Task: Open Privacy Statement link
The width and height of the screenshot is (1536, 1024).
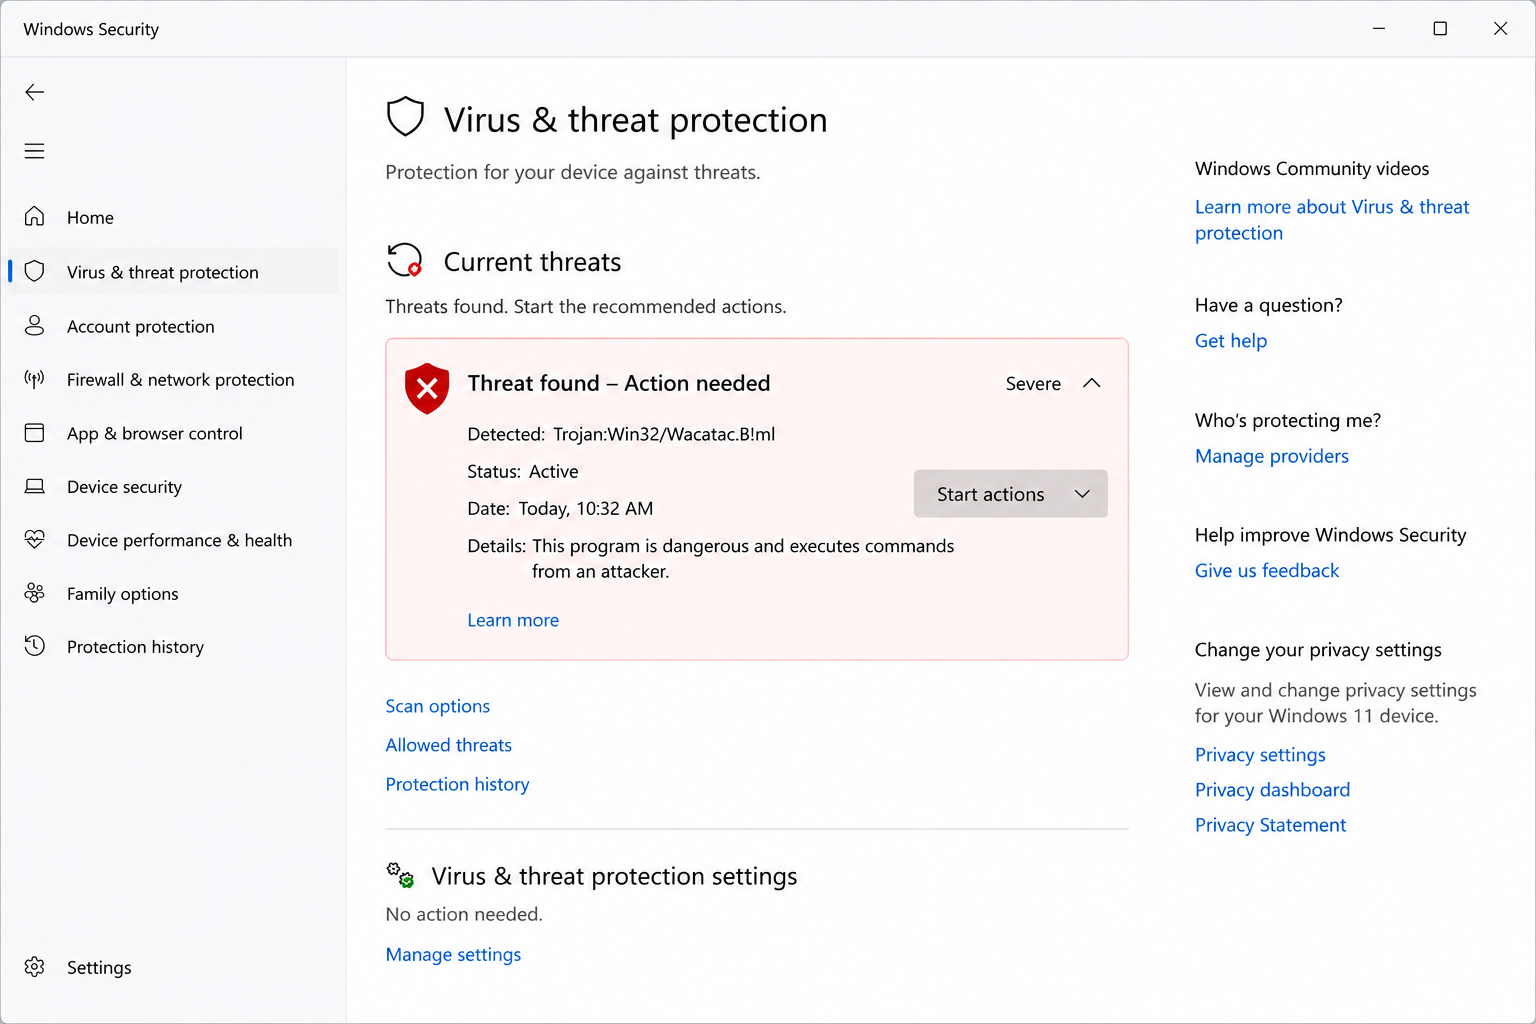Action: (x=1270, y=824)
